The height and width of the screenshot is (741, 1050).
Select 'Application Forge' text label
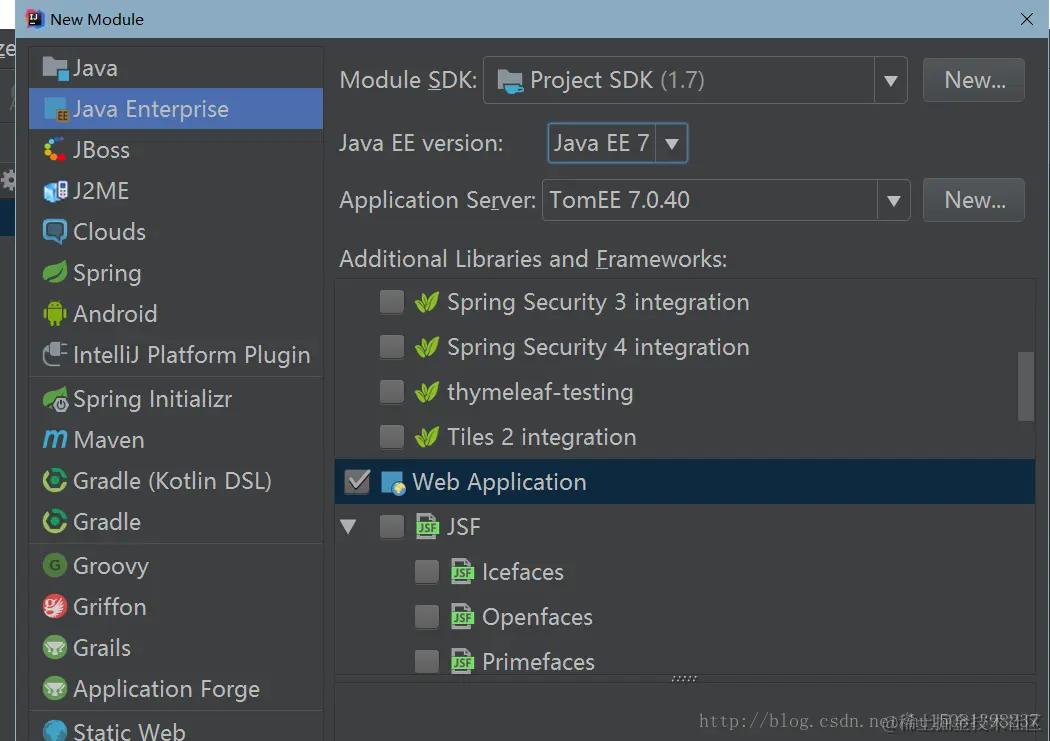click(166, 689)
